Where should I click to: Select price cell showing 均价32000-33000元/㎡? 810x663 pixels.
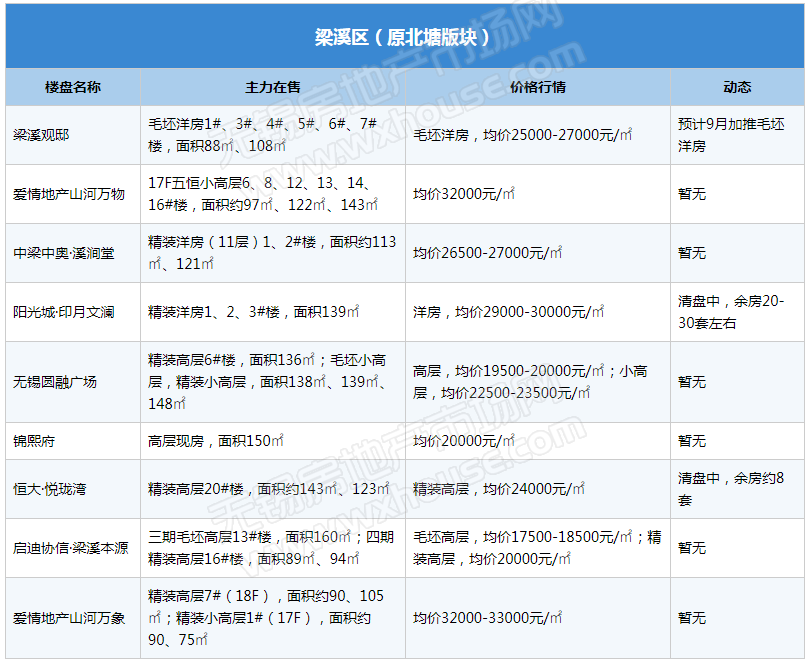coord(487,618)
